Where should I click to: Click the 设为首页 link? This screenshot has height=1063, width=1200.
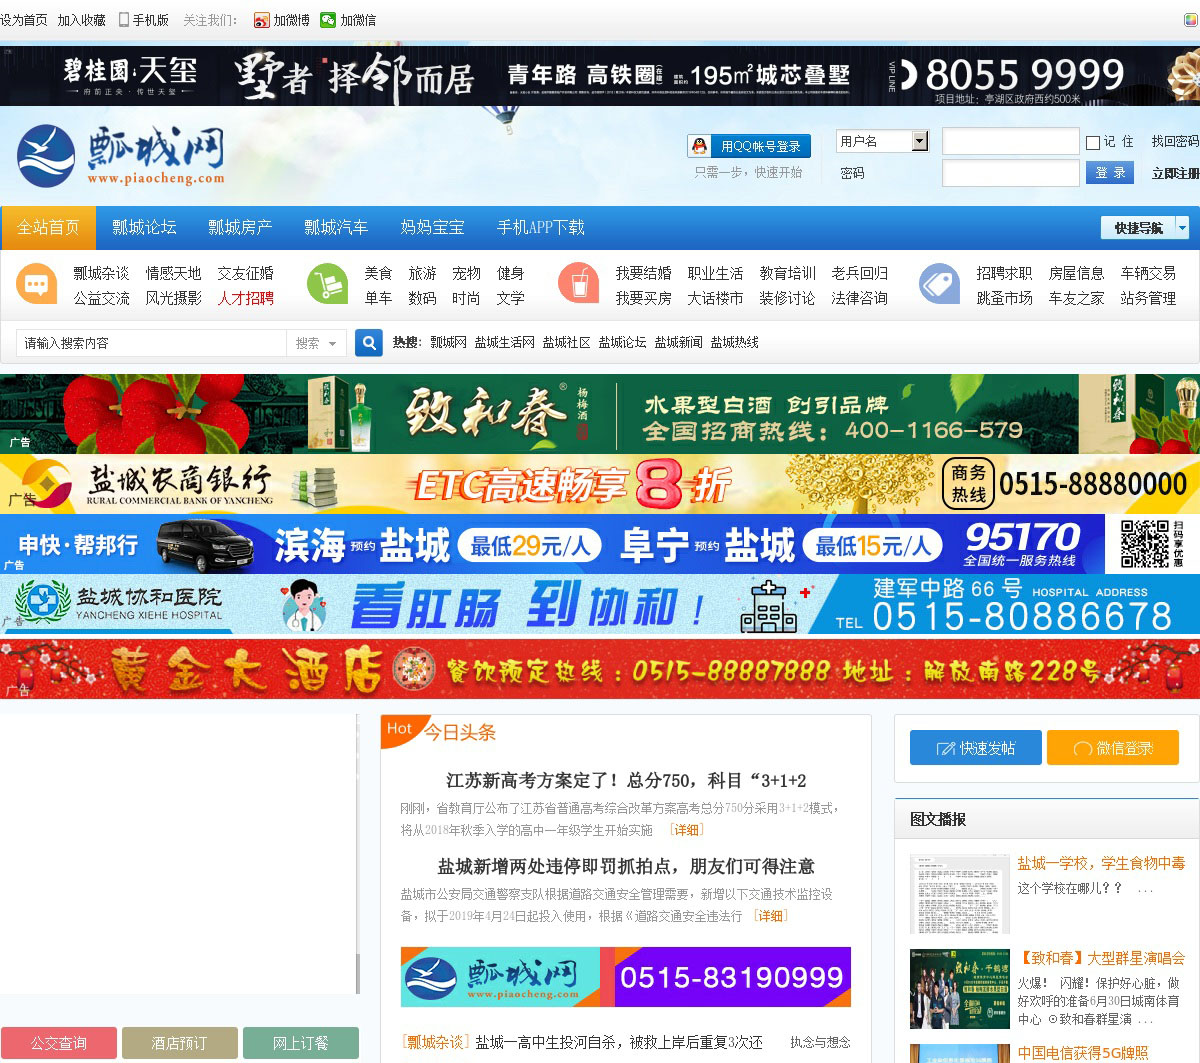click(x=24, y=20)
